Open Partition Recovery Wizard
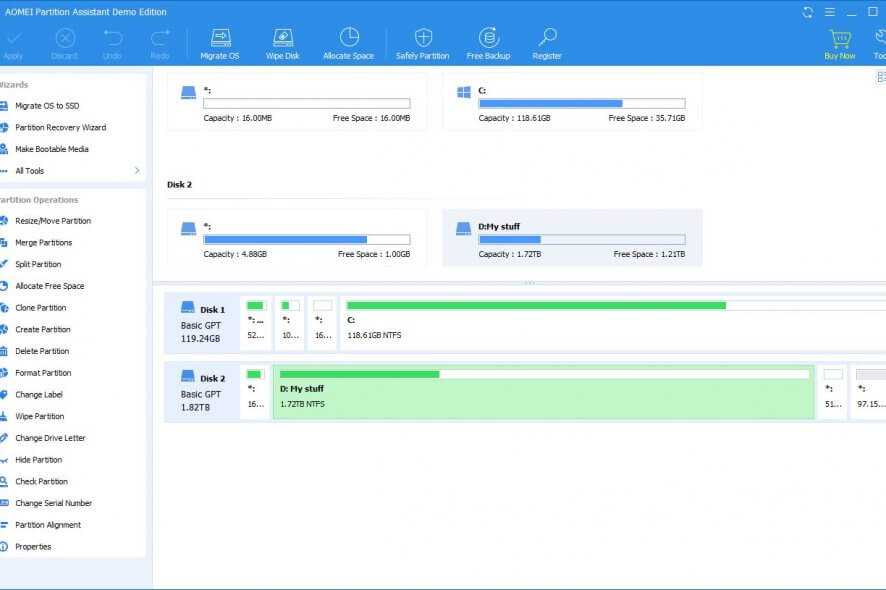 pos(60,128)
